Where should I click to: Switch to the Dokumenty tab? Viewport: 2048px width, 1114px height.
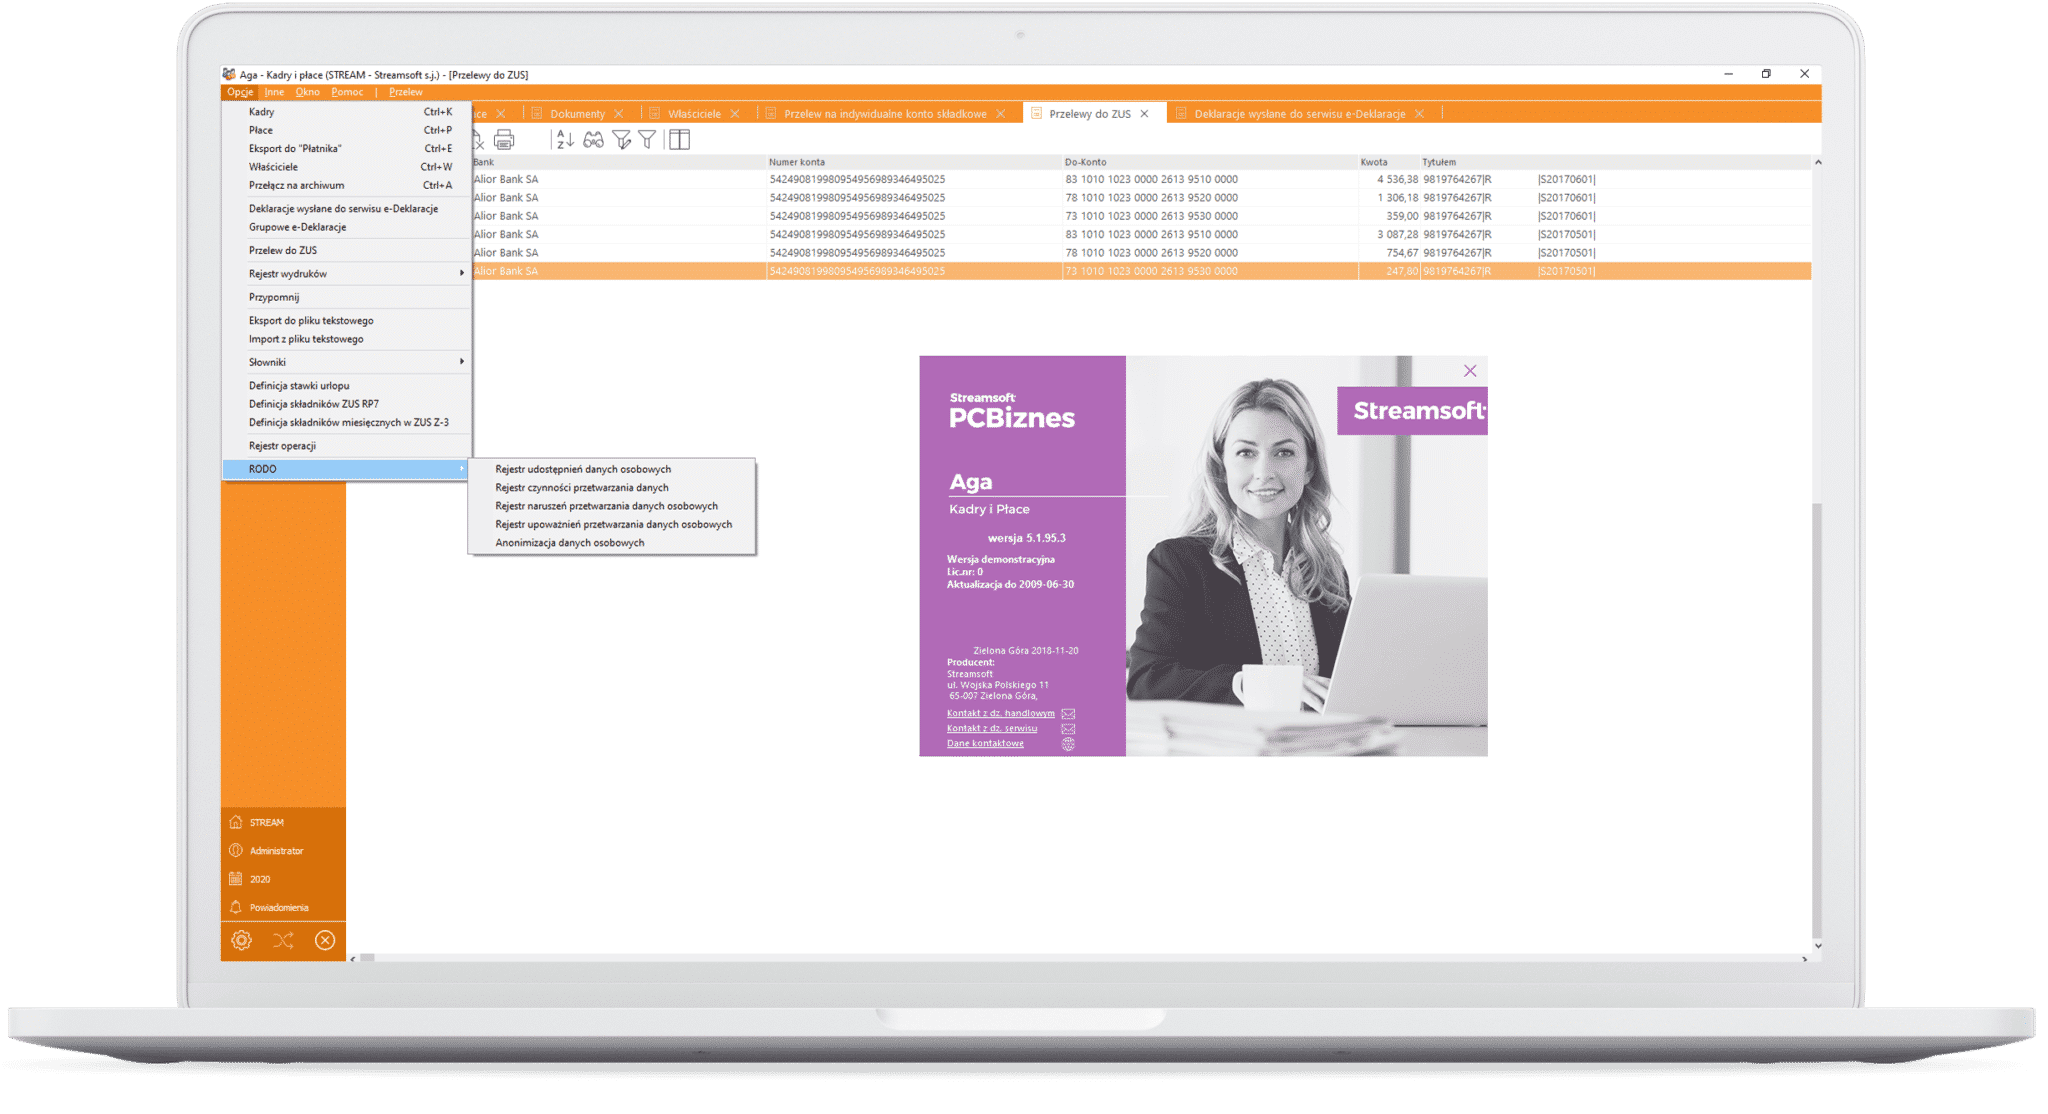click(577, 114)
